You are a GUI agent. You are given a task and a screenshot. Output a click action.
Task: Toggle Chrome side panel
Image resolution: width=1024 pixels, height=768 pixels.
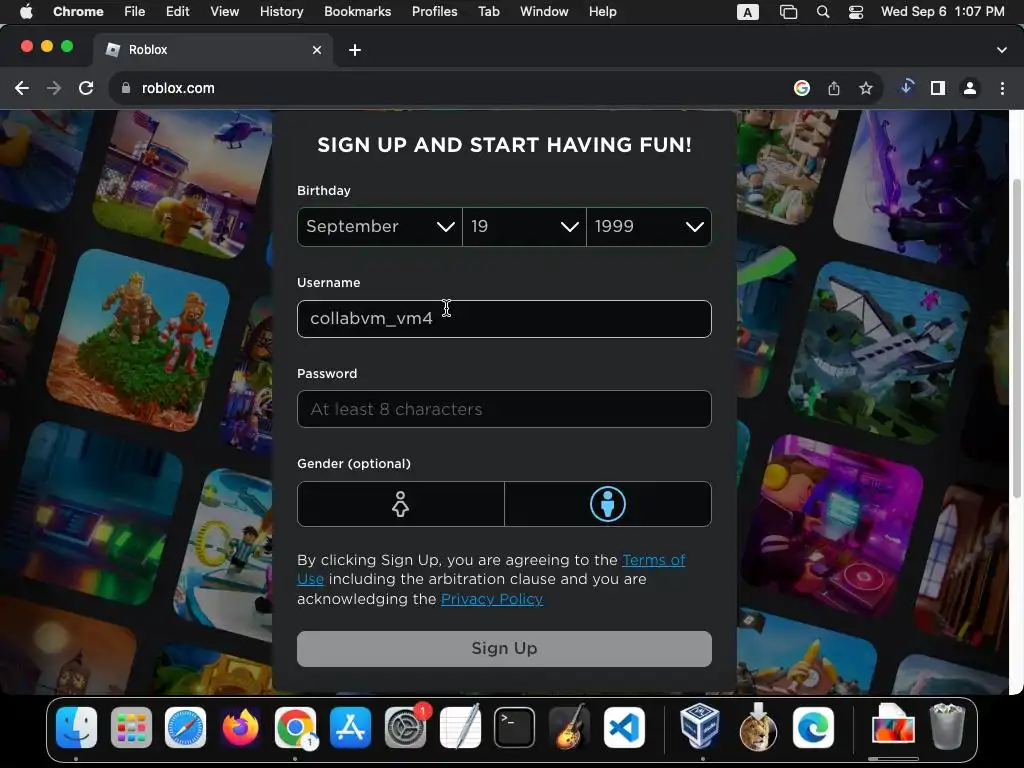(x=938, y=88)
